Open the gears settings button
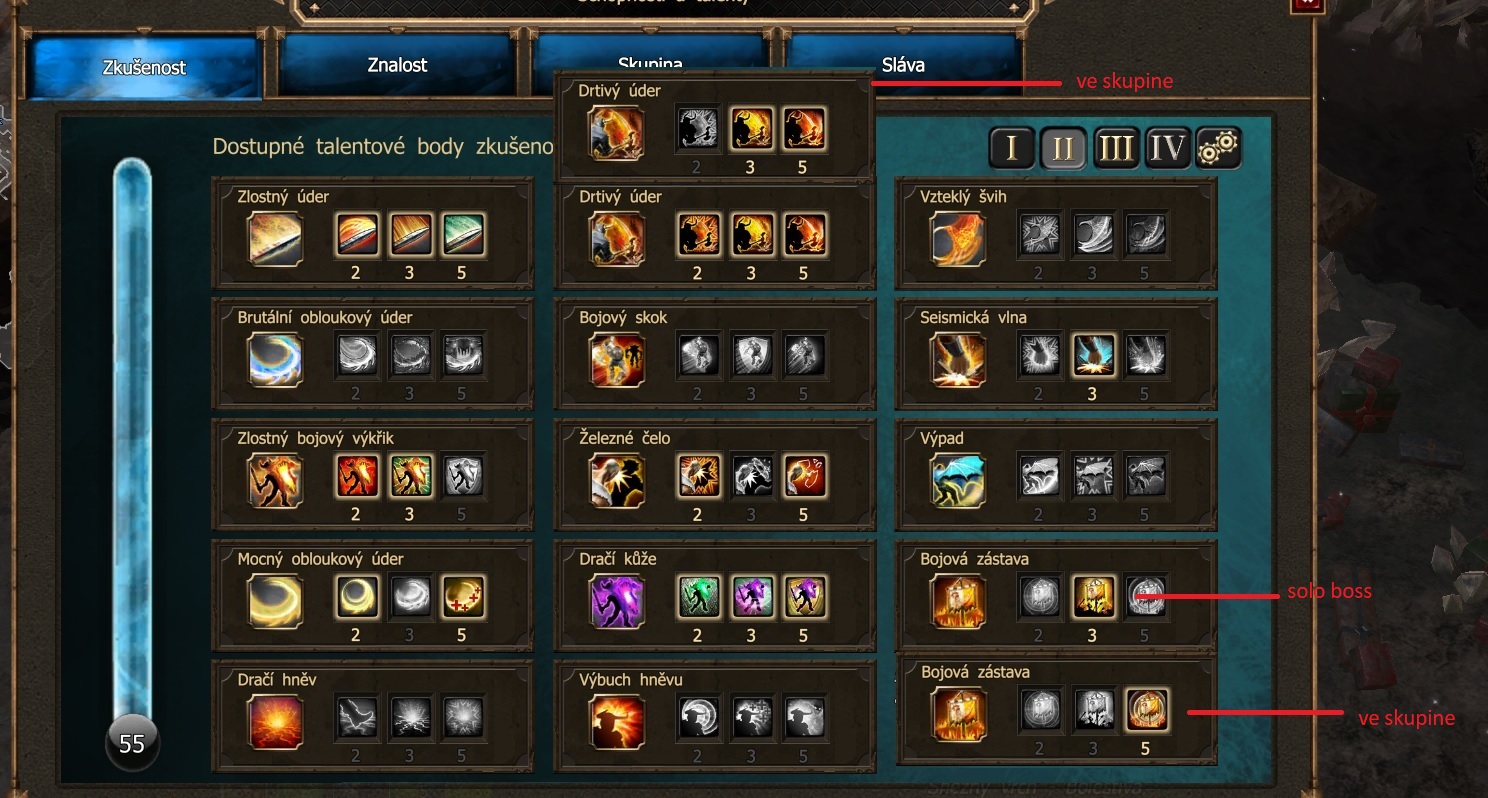Screen dimensions: 1488x798 coord(1219,148)
